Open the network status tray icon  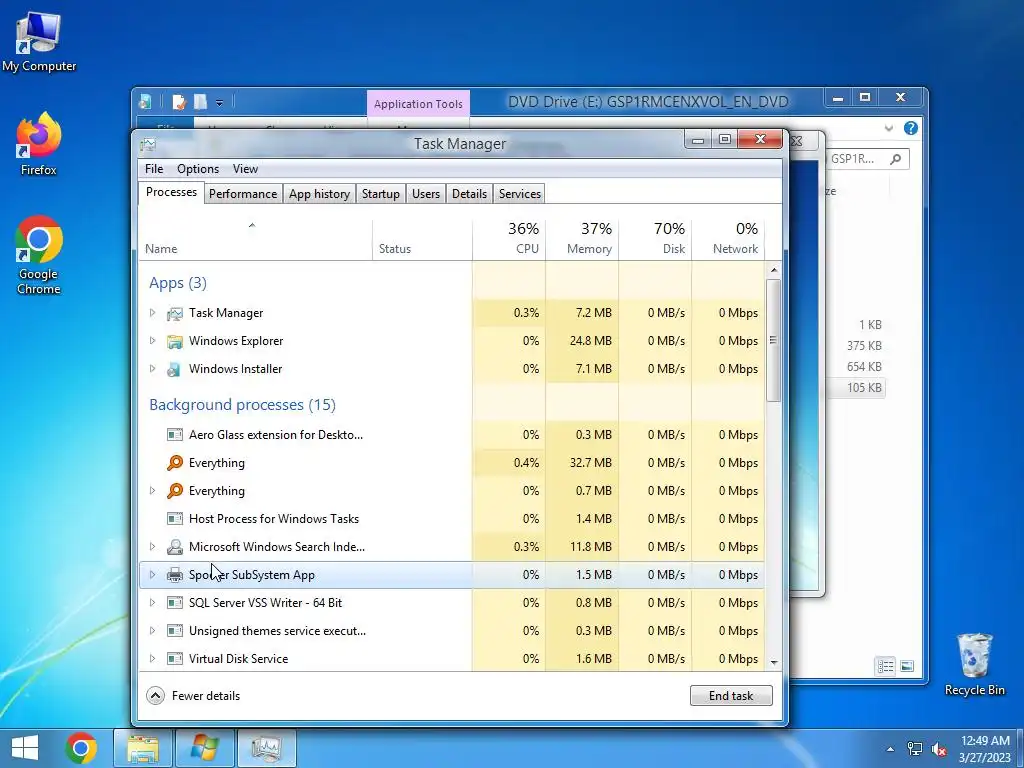pyautogui.click(x=915, y=749)
